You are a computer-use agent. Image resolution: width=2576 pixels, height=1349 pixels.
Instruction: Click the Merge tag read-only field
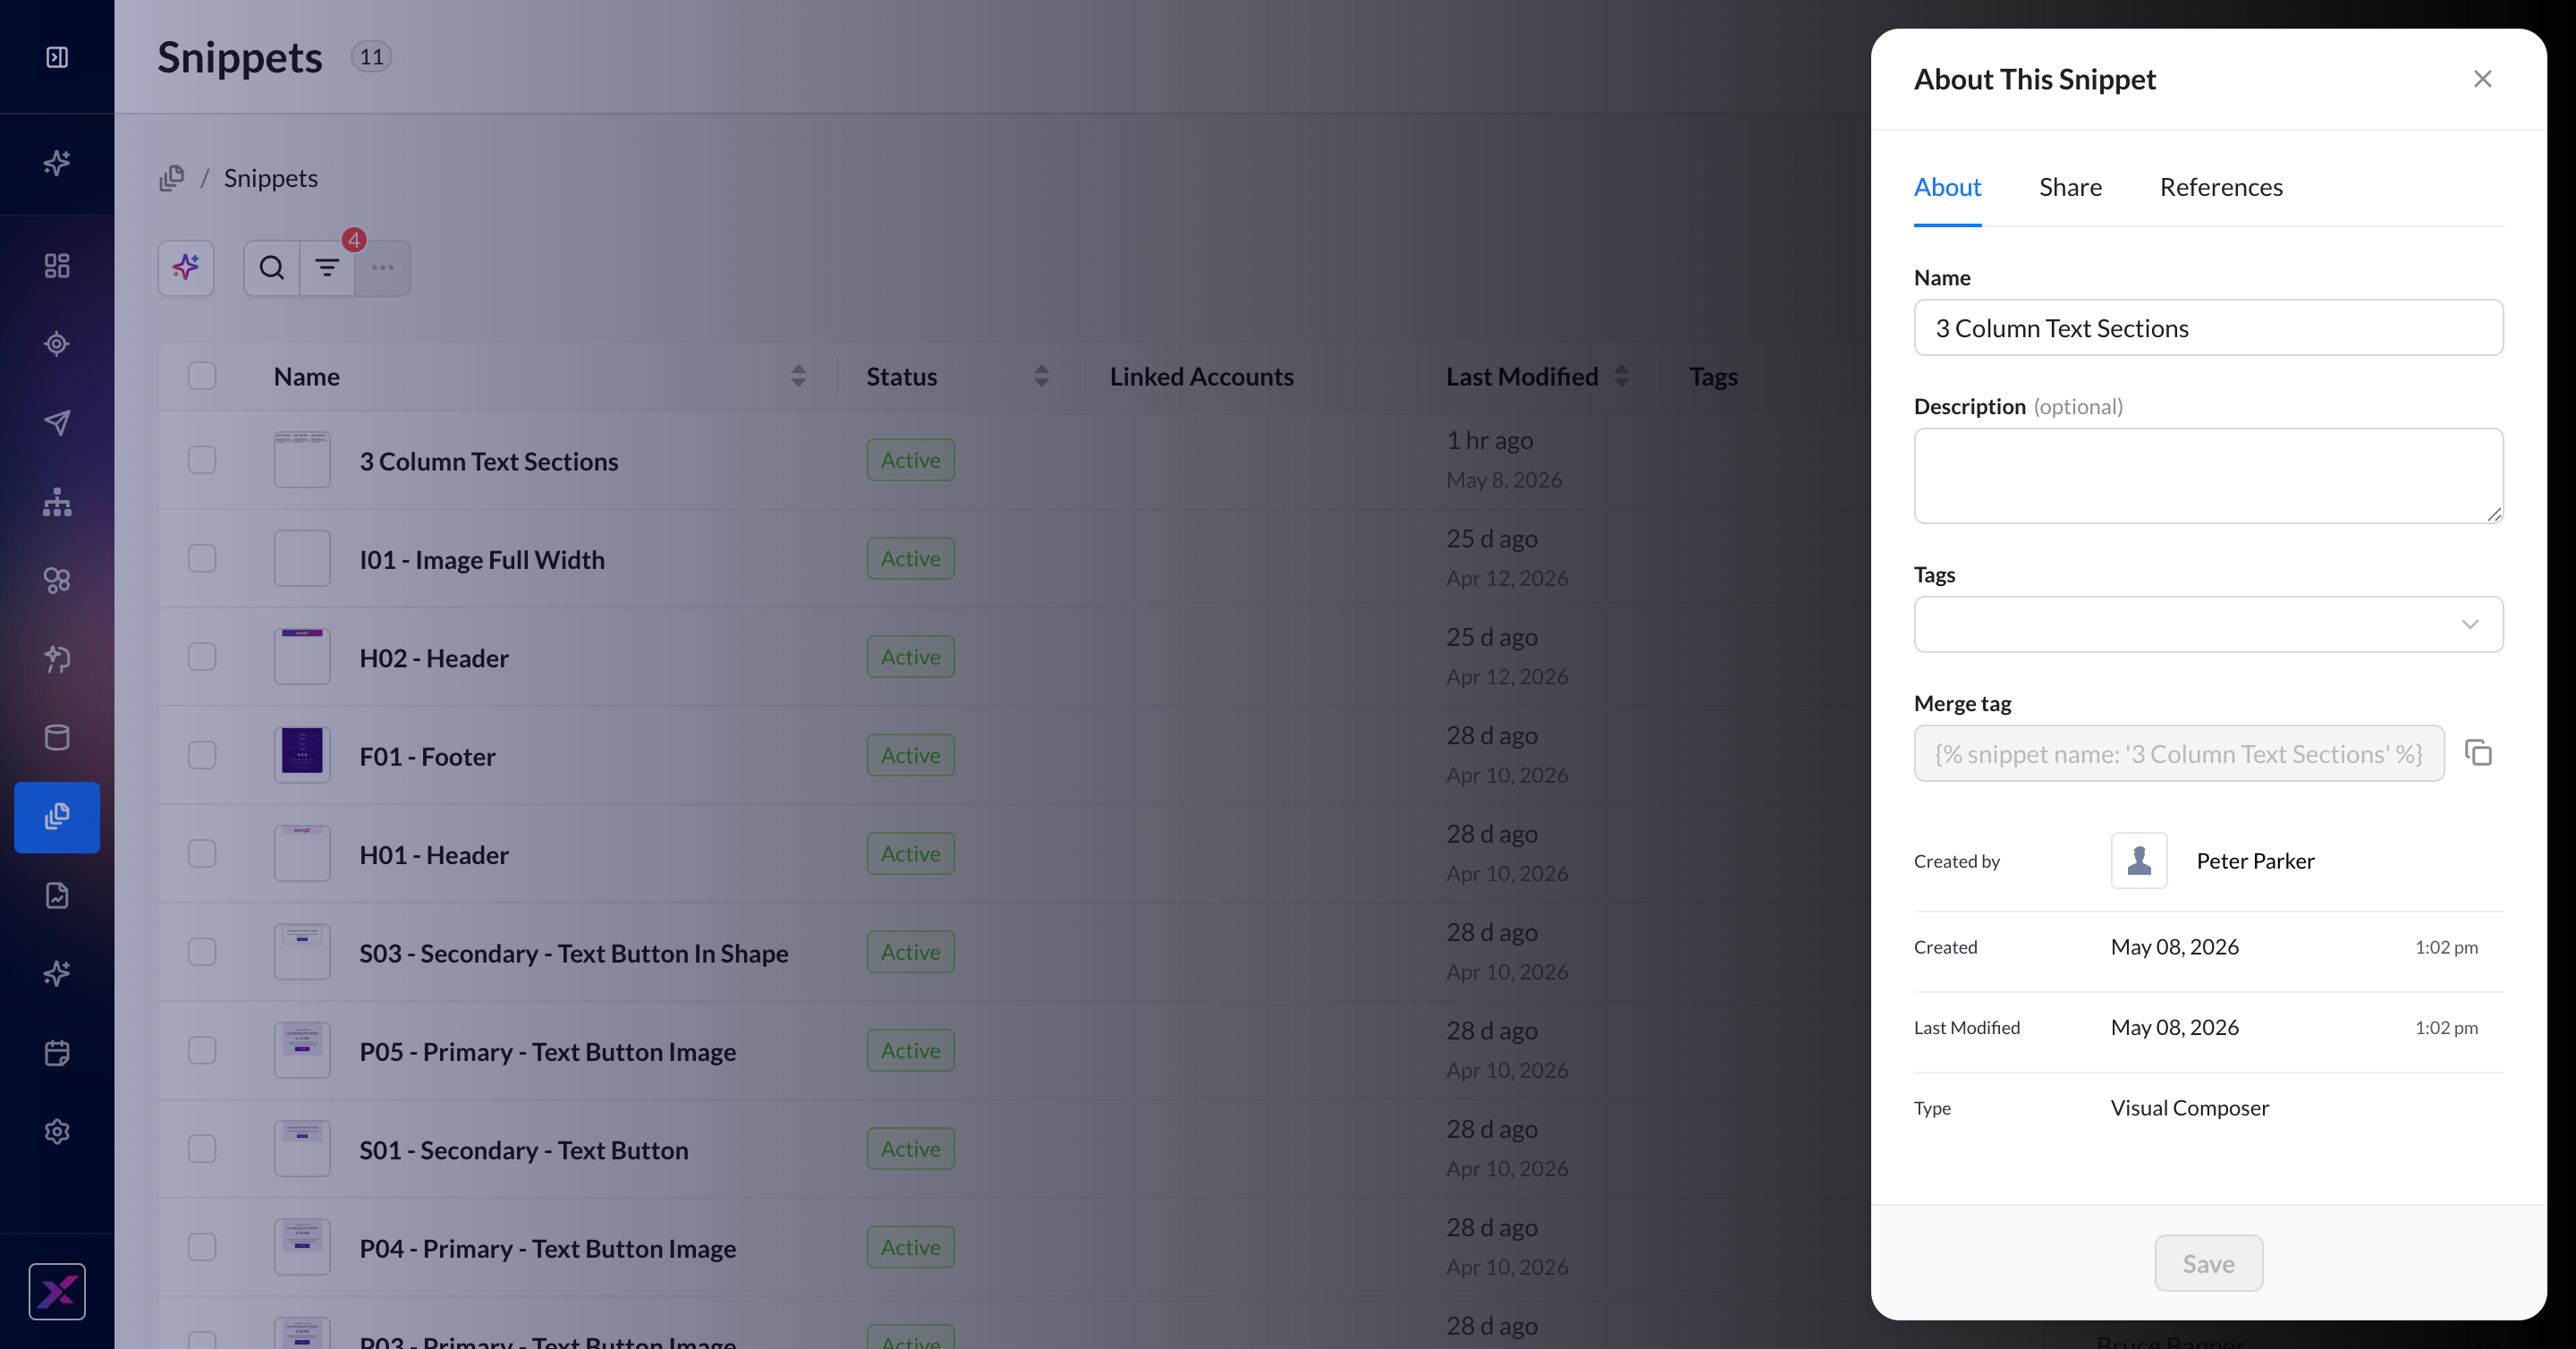[x=2179, y=754]
